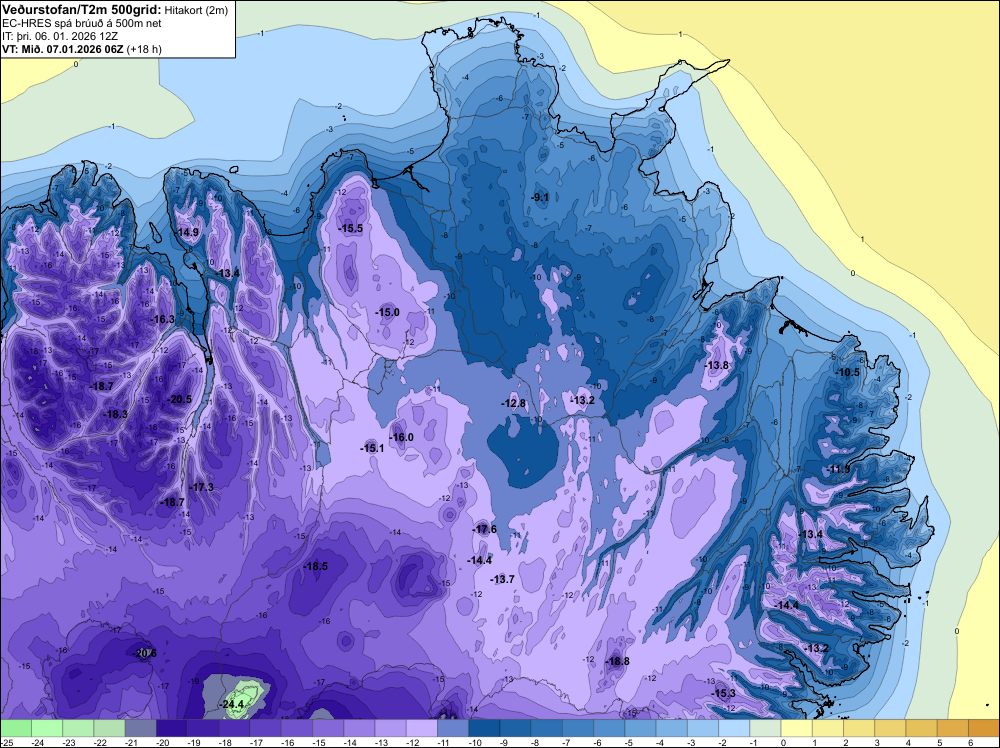The image size is (1000, 748).
Task: Click the forecast offset '(+18 h)'
Action: point(144,49)
